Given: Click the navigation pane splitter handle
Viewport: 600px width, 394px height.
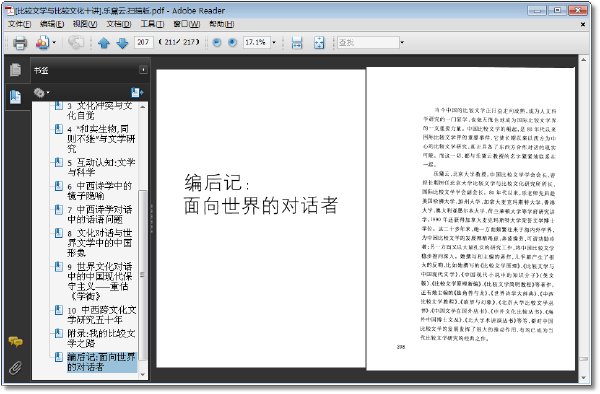Looking at the screenshot, I should pos(152,219).
